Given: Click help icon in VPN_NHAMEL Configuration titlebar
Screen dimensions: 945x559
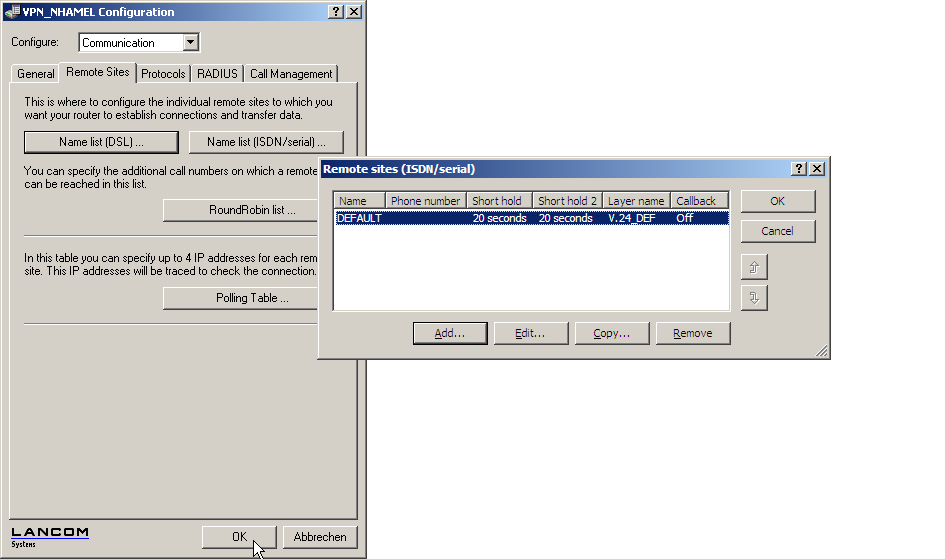Looking at the screenshot, I should [335, 12].
